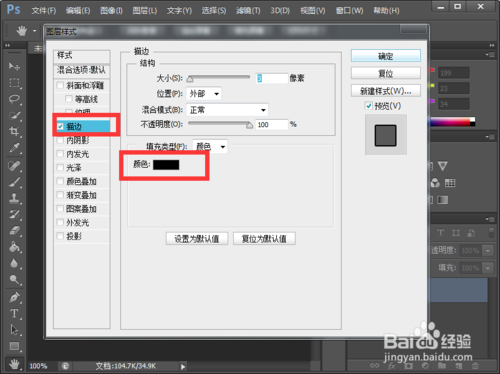Select the Horizontal Type tool
500x374 pixels.
[14, 314]
